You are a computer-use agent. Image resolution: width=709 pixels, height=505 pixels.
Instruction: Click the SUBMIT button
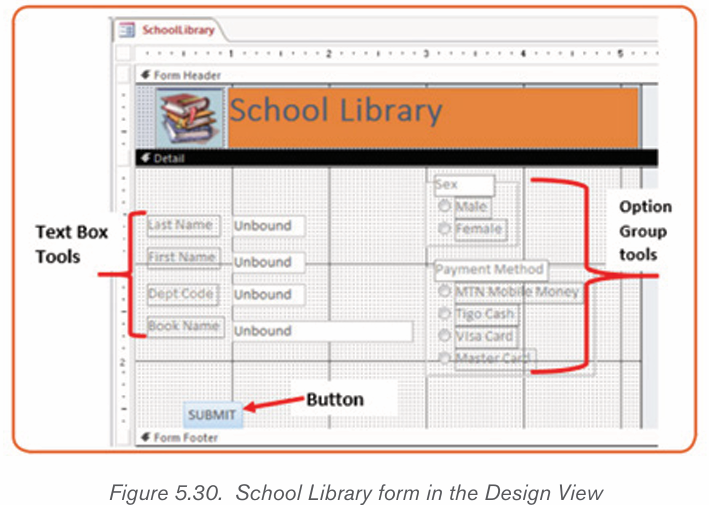[213, 415]
